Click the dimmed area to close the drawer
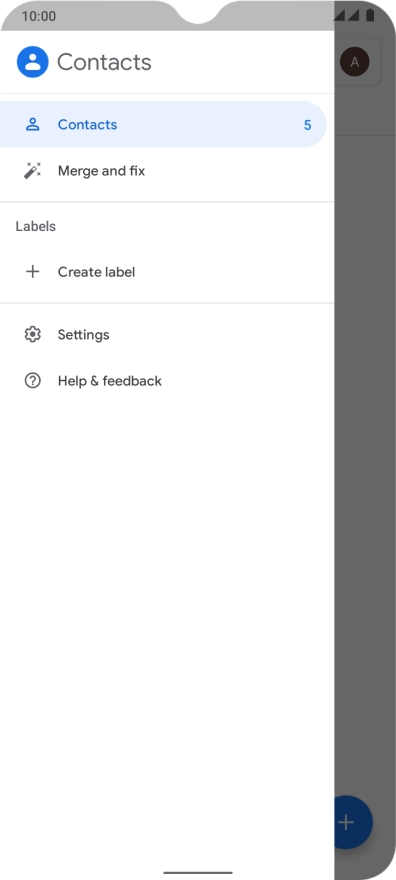Viewport: 396px width, 880px height. [365, 449]
